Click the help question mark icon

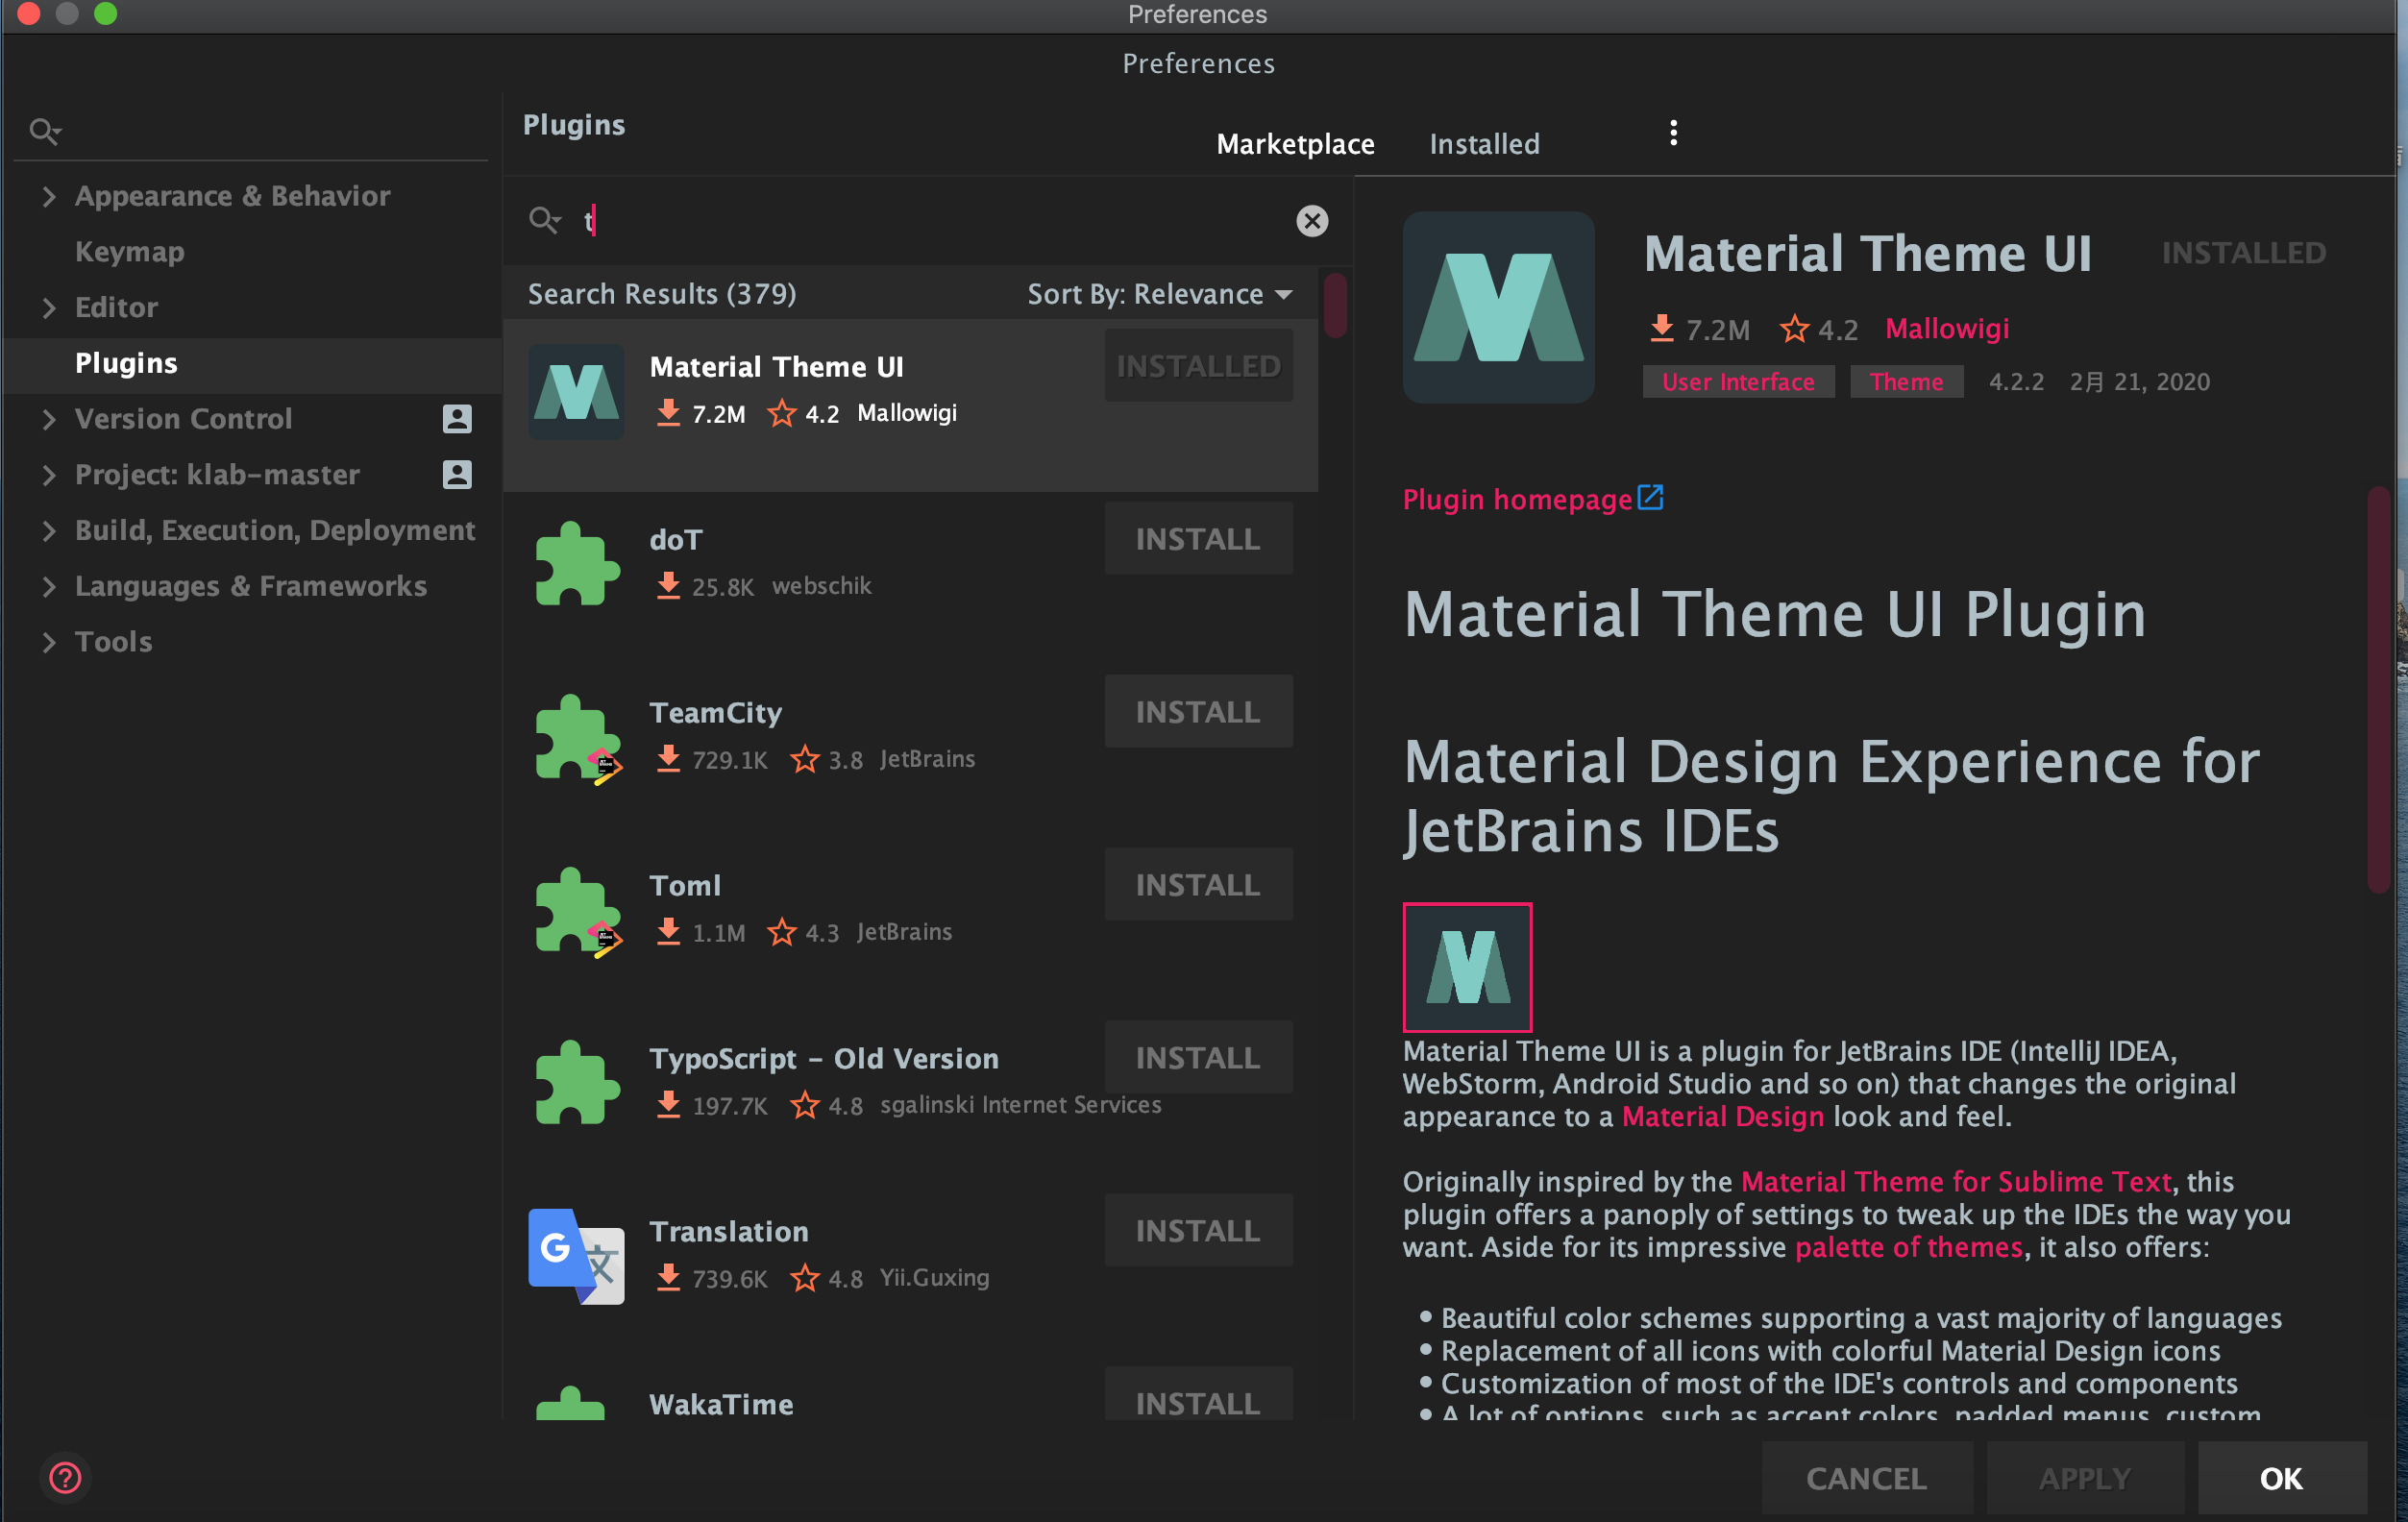(65, 1478)
